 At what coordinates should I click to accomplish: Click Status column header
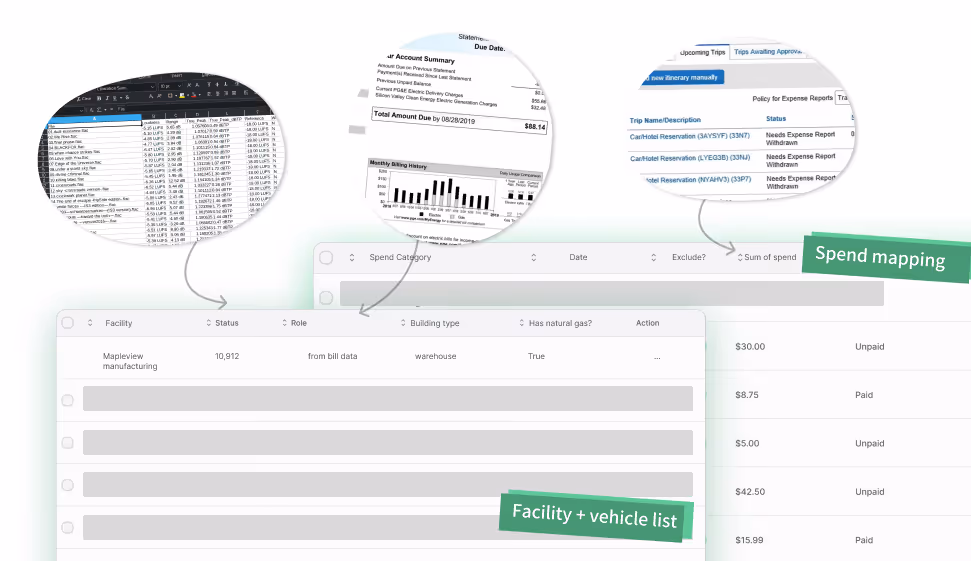[227, 323]
